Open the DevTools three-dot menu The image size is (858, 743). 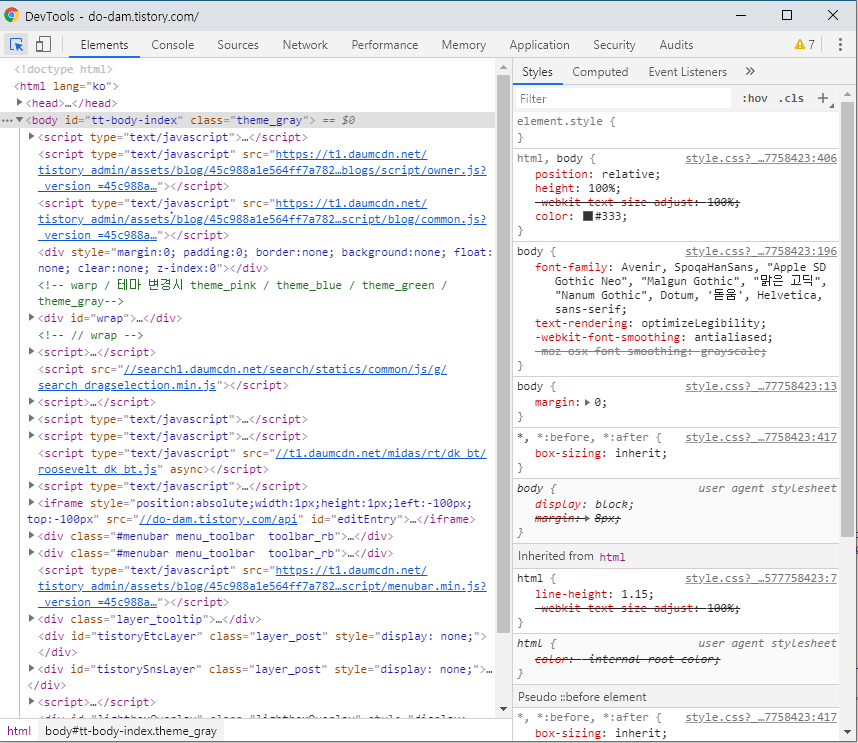click(840, 45)
